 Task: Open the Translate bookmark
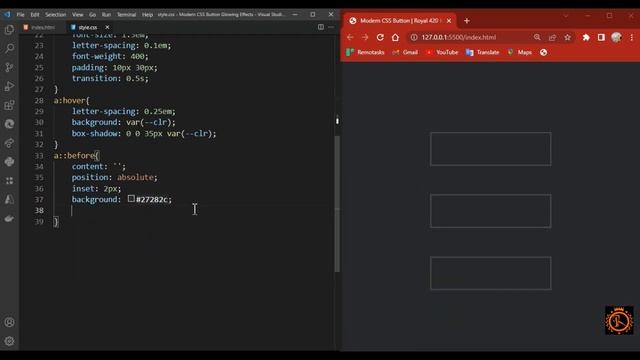pos(482,52)
